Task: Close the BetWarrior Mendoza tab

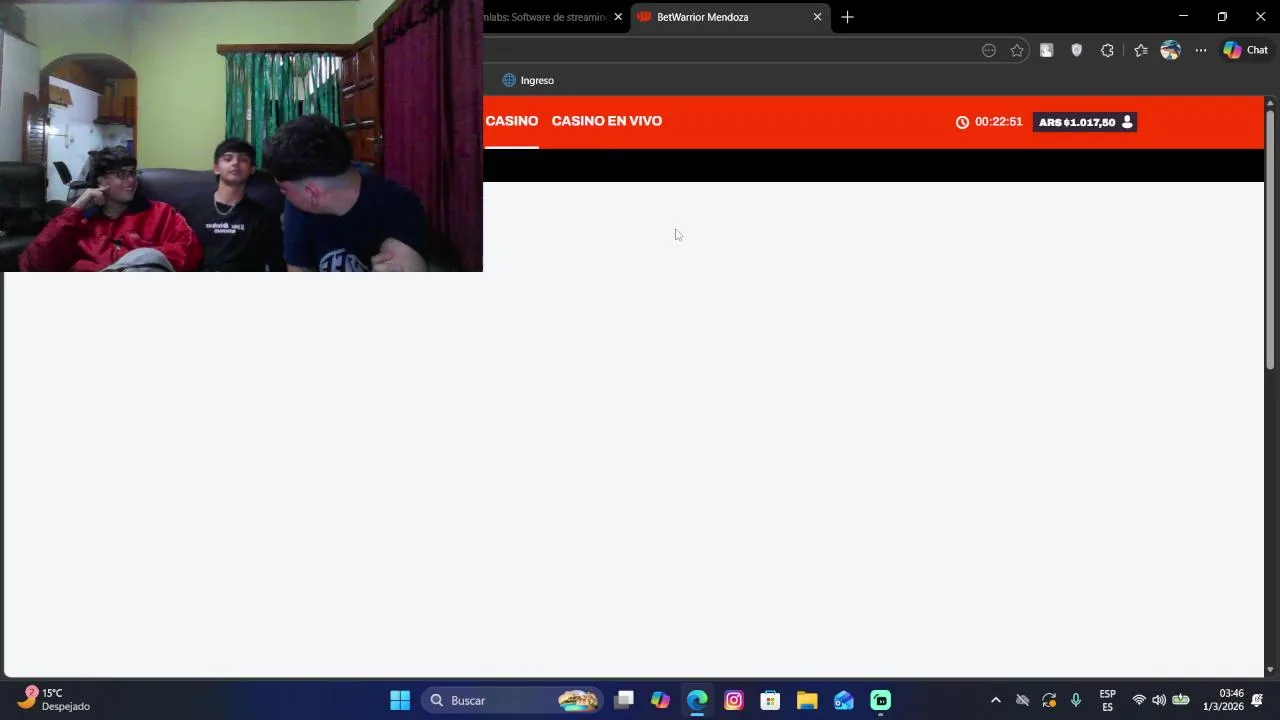Action: tap(817, 17)
